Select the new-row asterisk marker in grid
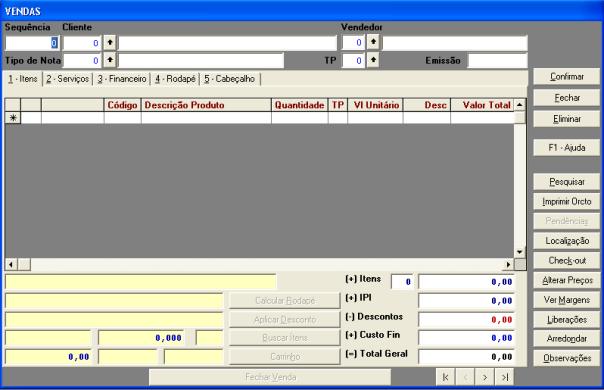The image size is (604, 390). (x=13, y=118)
